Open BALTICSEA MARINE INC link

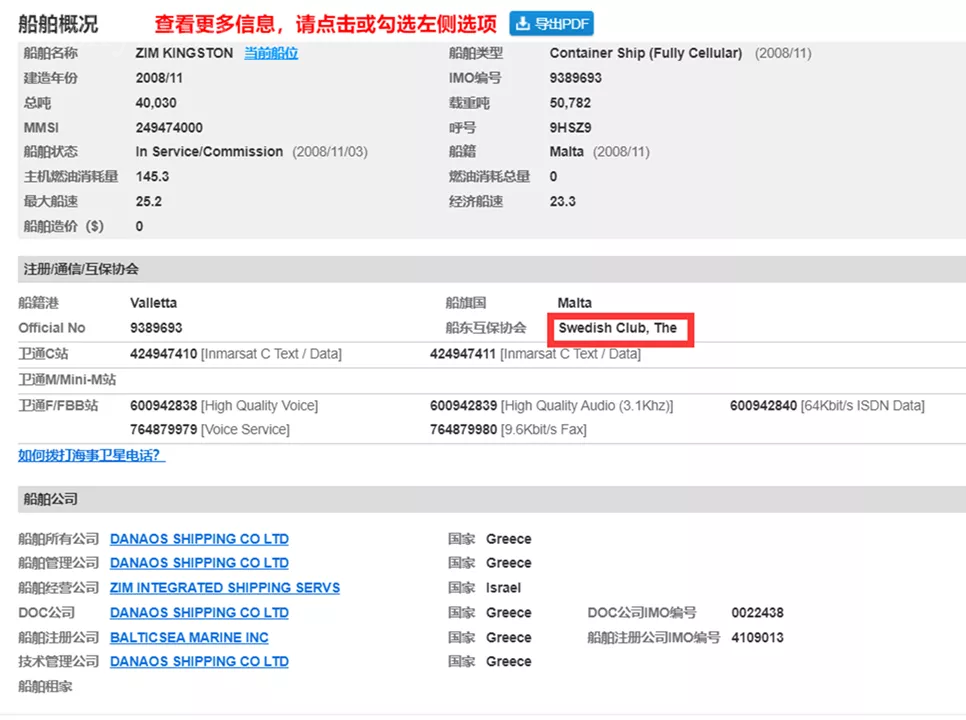(x=189, y=637)
